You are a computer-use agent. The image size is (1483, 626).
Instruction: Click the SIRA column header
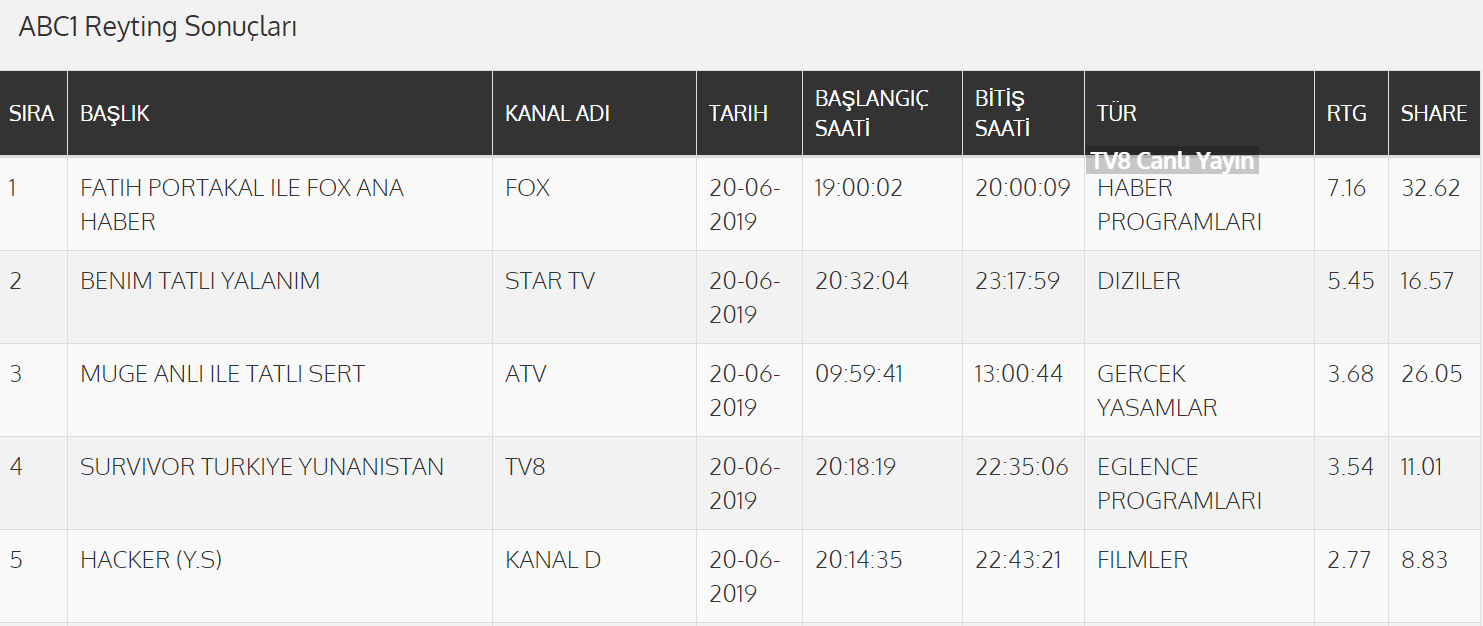[32, 113]
